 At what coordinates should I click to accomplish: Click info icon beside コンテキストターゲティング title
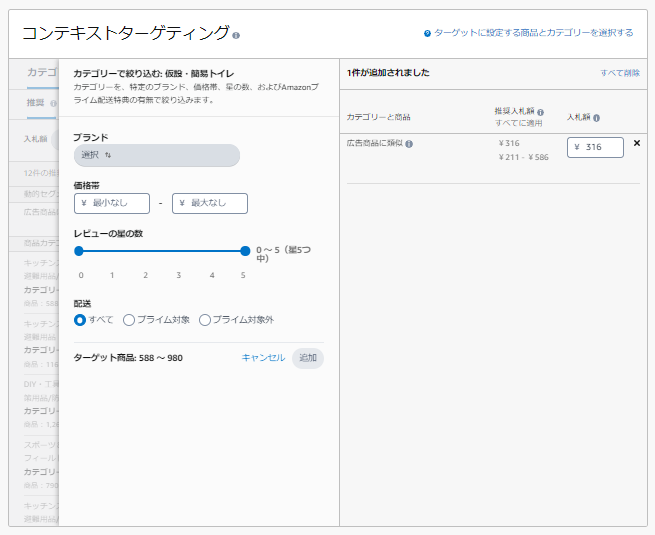pyautogui.click(x=236, y=35)
